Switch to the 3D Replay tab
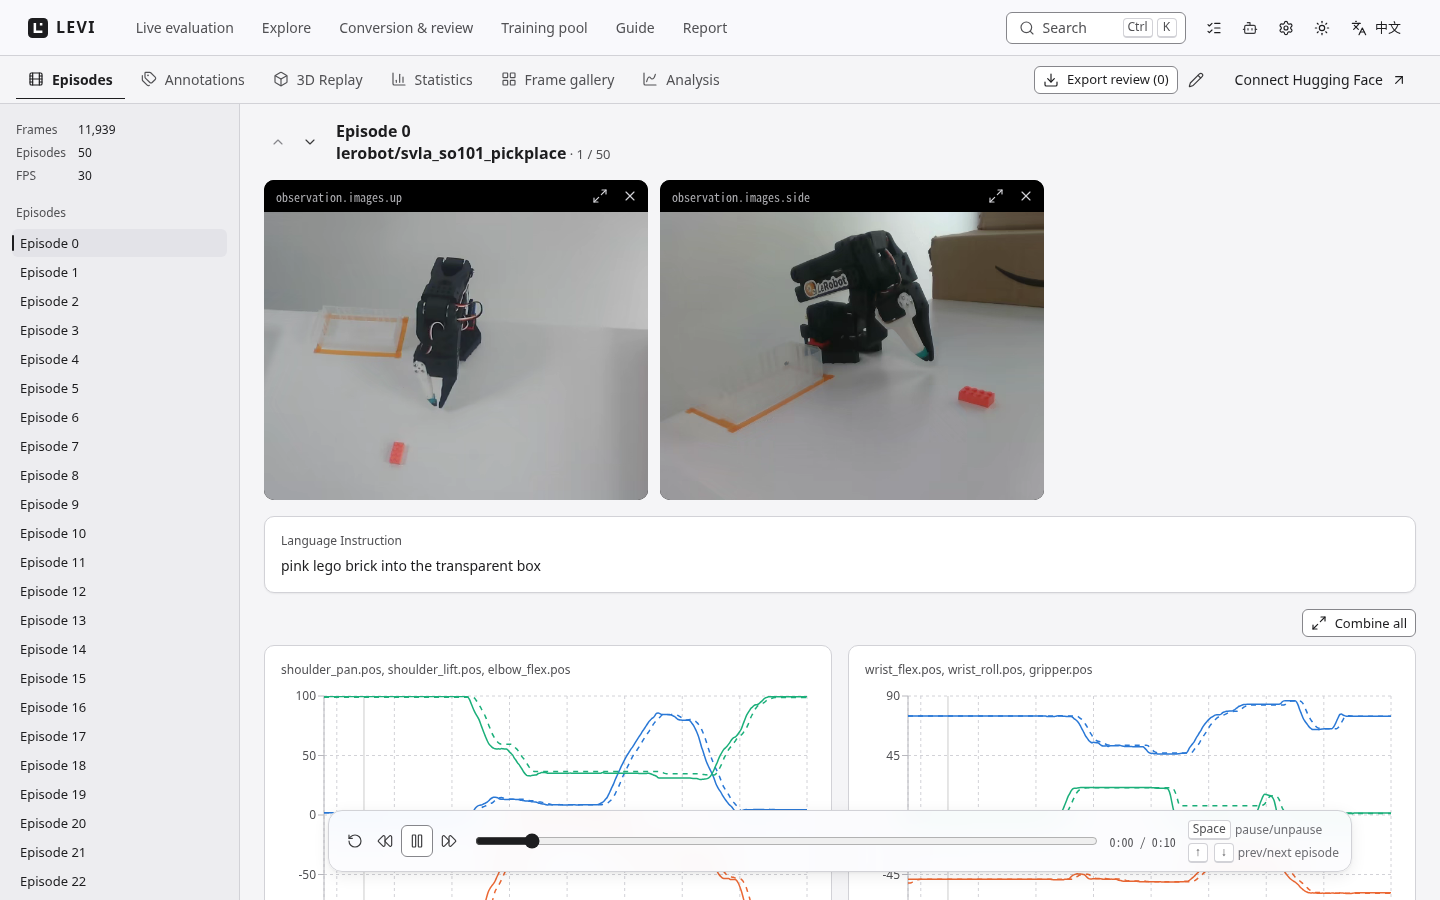 (318, 80)
